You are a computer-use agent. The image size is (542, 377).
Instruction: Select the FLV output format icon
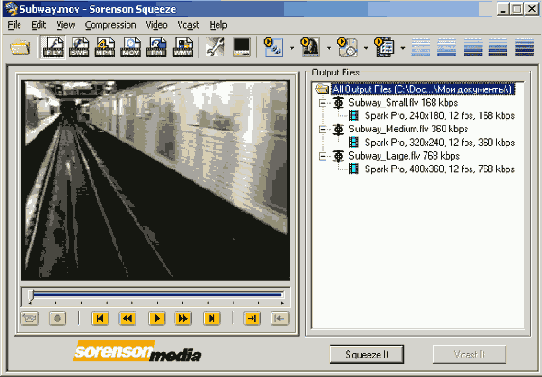53,47
